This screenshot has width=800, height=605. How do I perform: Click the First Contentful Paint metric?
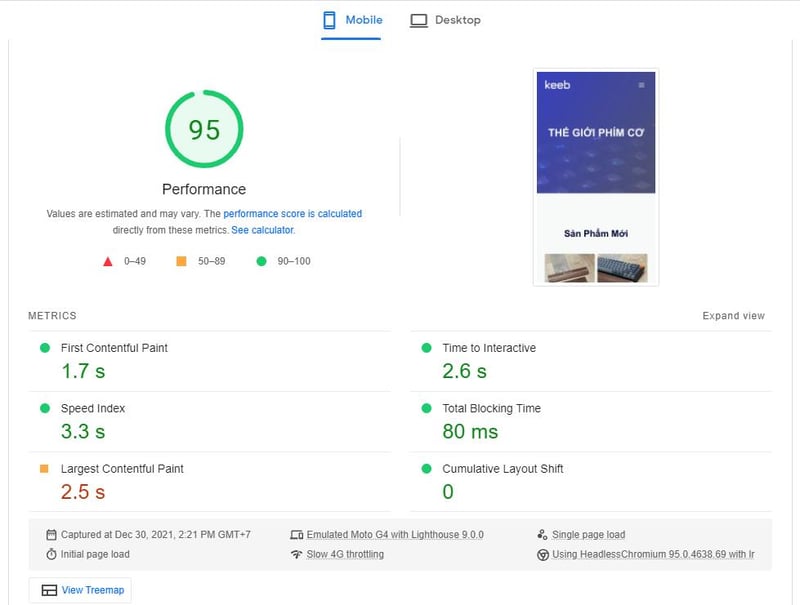tap(114, 348)
